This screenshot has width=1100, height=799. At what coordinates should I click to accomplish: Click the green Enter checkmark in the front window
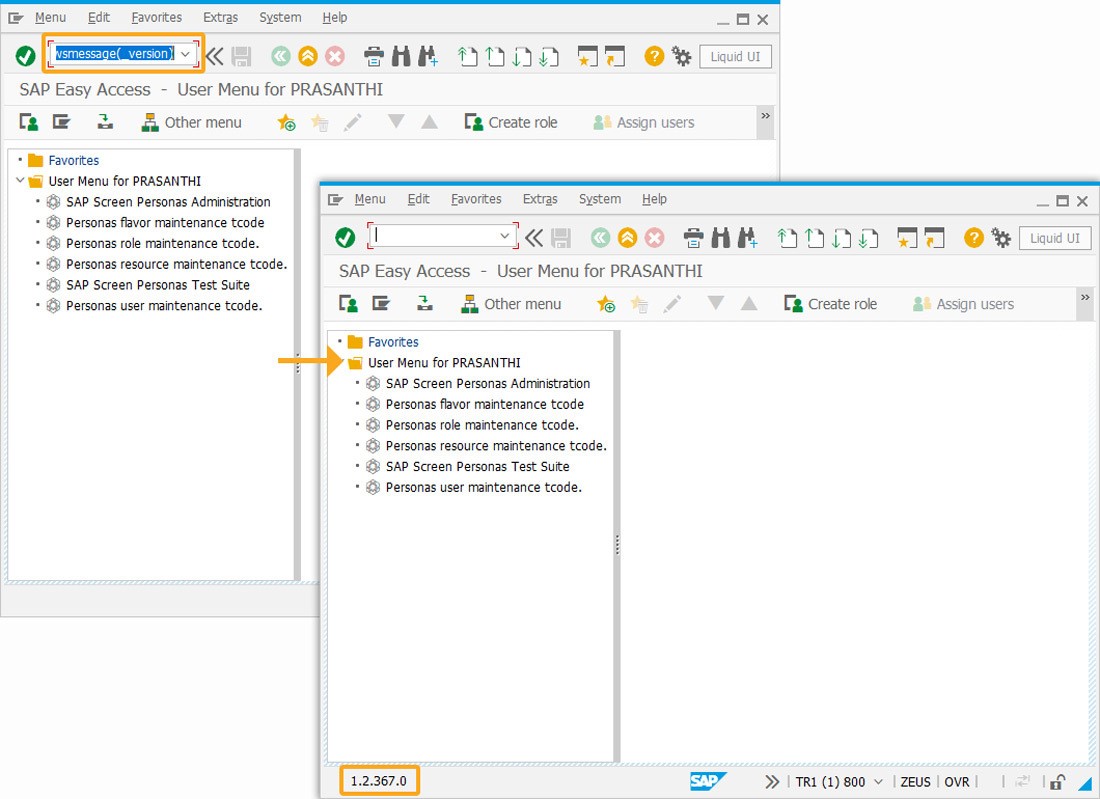[x=345, y=238]
